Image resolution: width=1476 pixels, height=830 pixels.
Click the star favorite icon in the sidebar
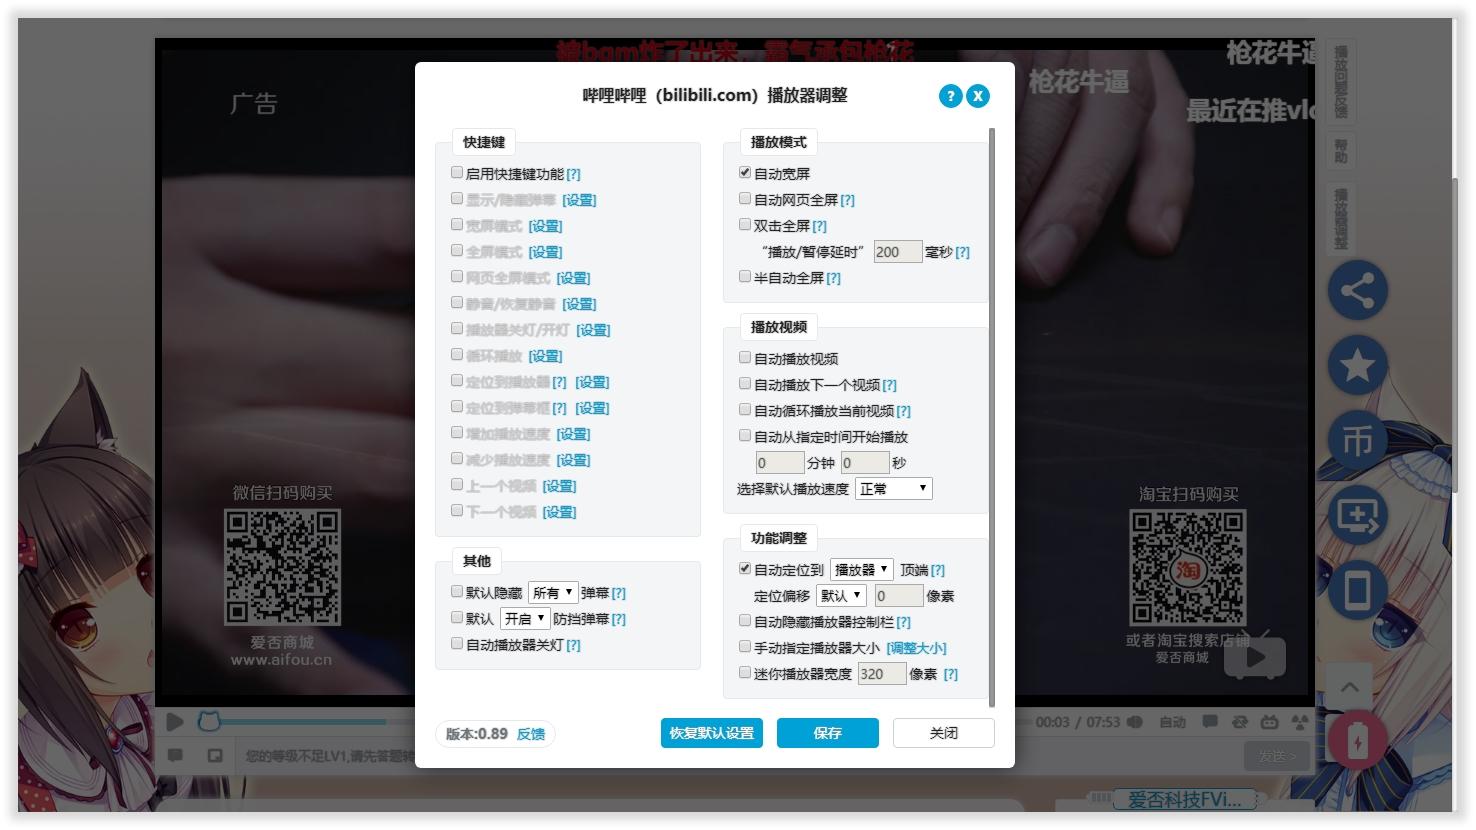tap(1357, 365)
